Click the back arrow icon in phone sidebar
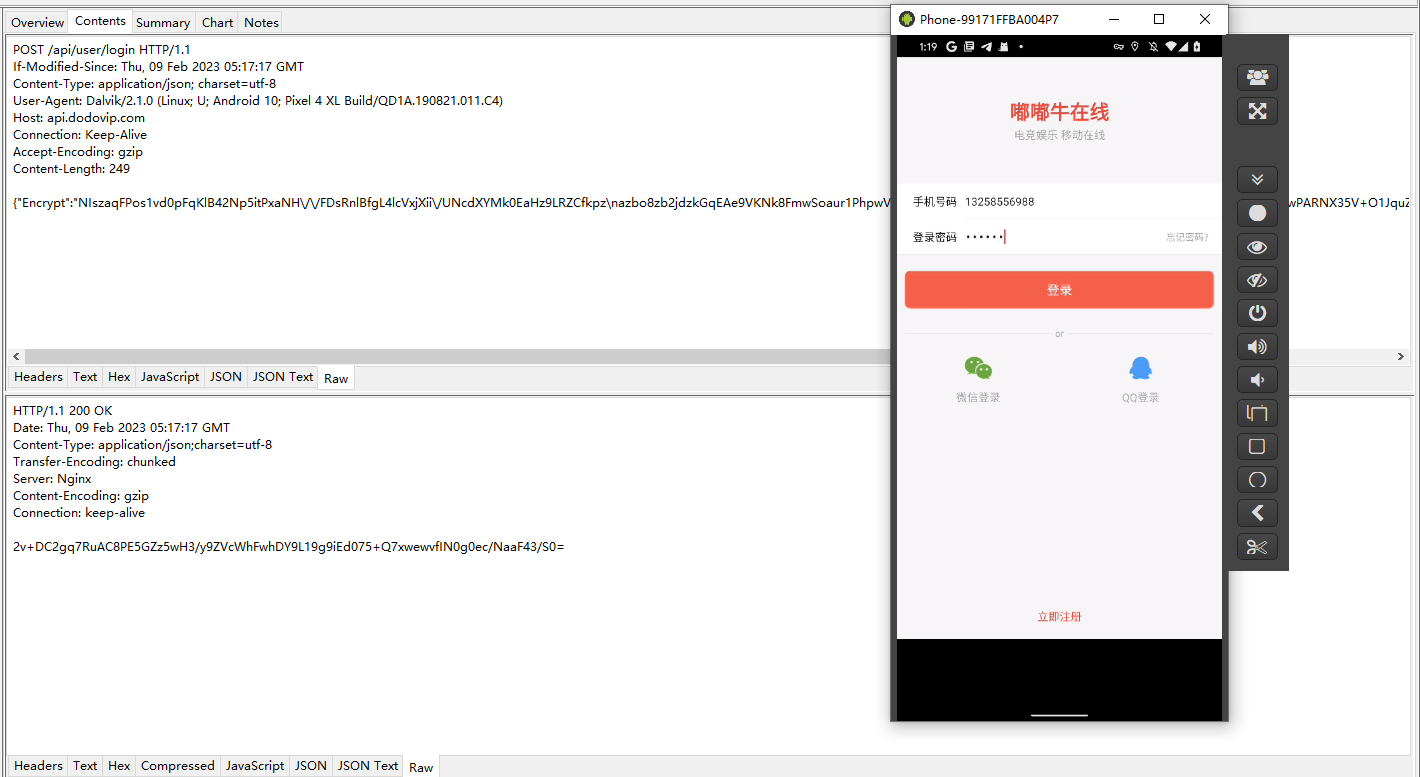This screenshot has width=1420, height=777. 1257,513
